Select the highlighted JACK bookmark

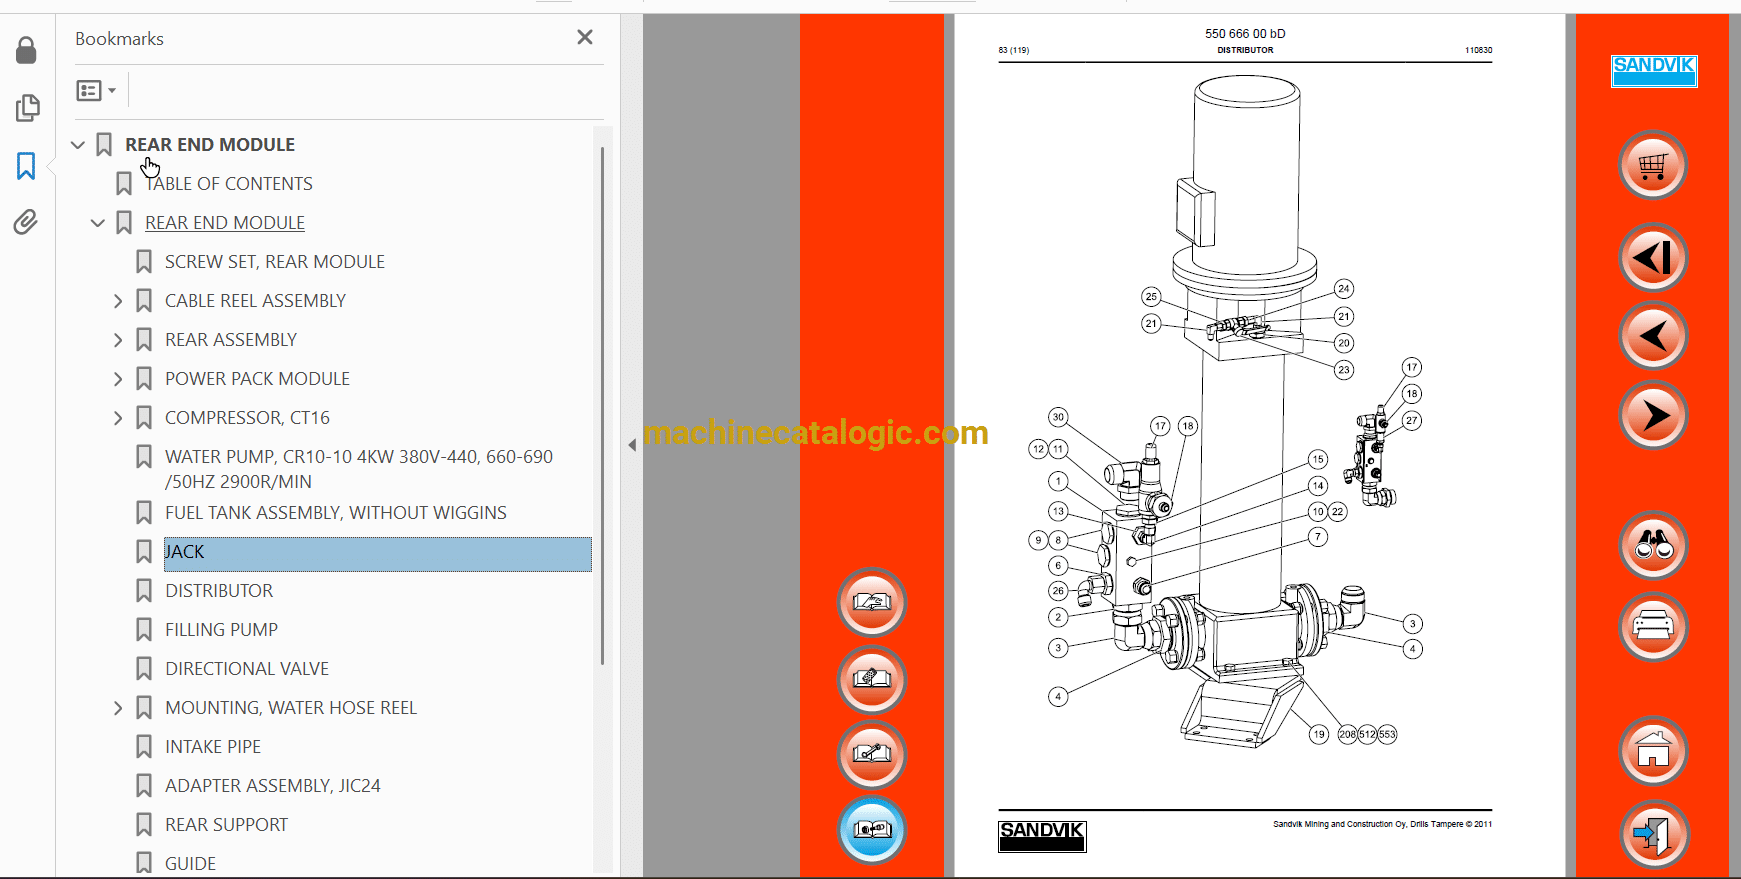coord(378,554)
